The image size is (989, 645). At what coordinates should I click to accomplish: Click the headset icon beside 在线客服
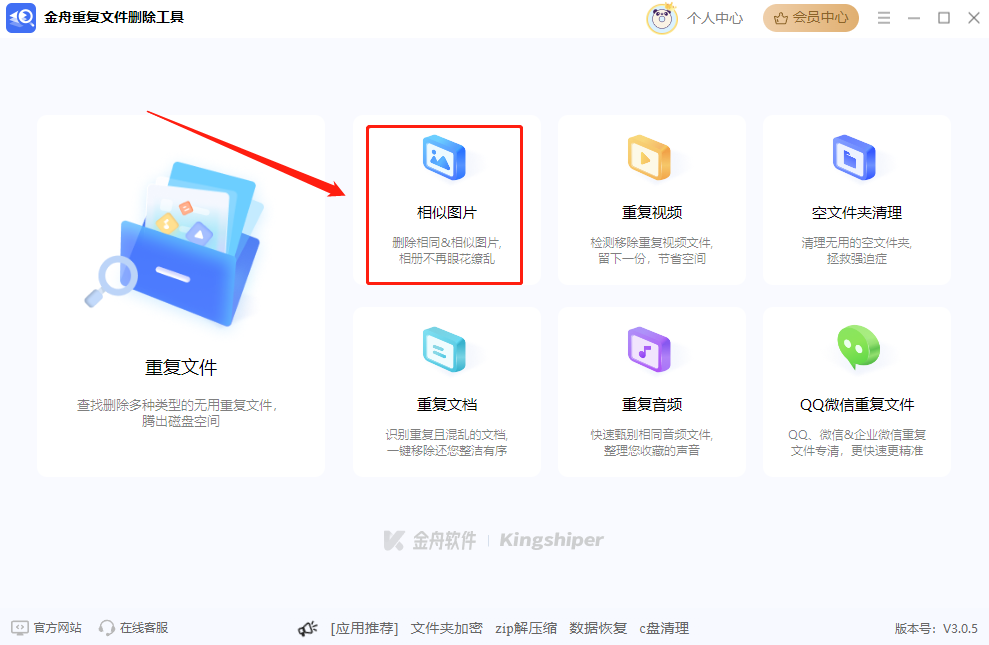coord(106,628)
